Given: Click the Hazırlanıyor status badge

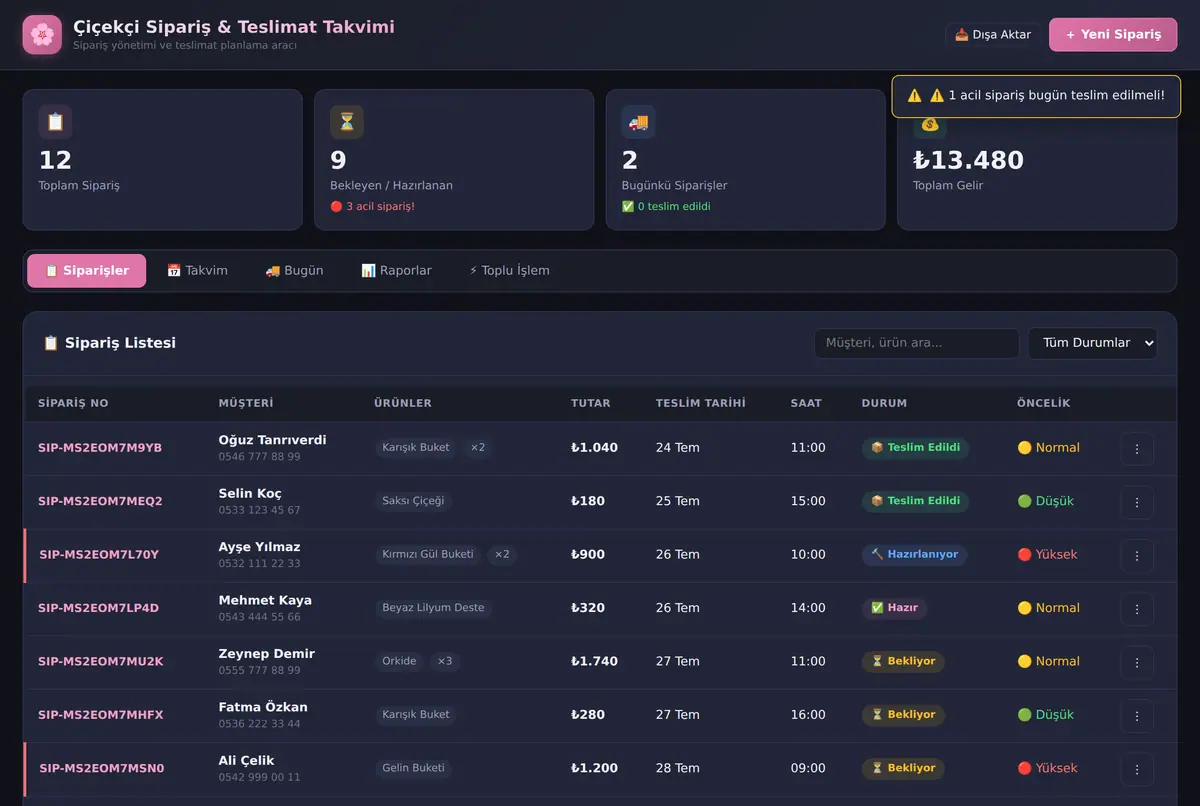Looking at the screenshot, I should 914,555.
